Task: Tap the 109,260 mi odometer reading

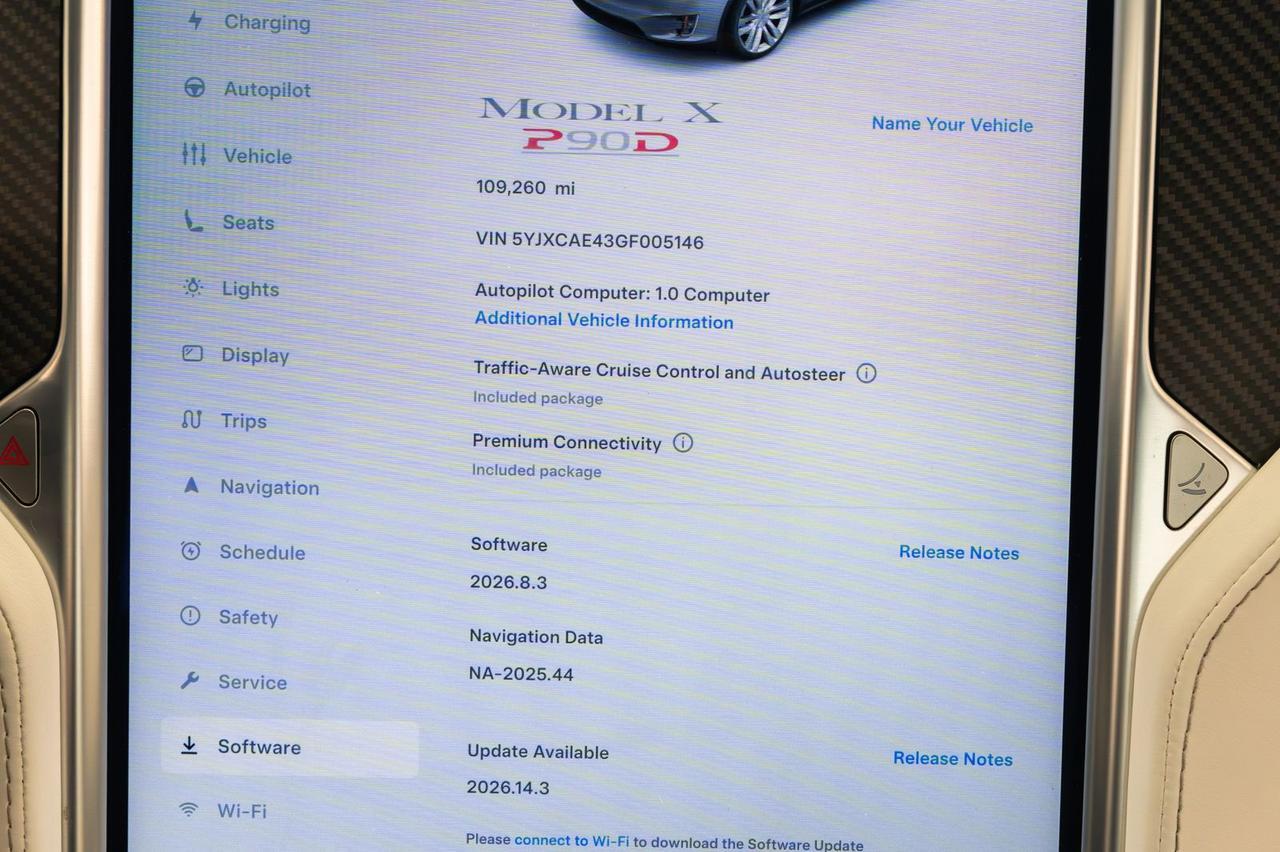Action: [x=526, y=187]
